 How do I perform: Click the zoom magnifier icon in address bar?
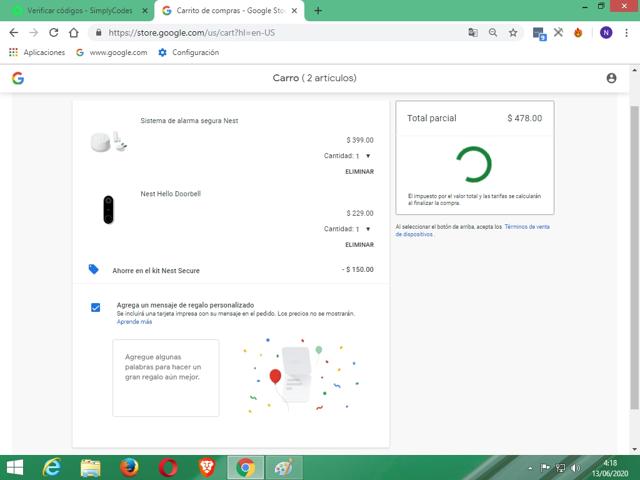coord(493,33)
